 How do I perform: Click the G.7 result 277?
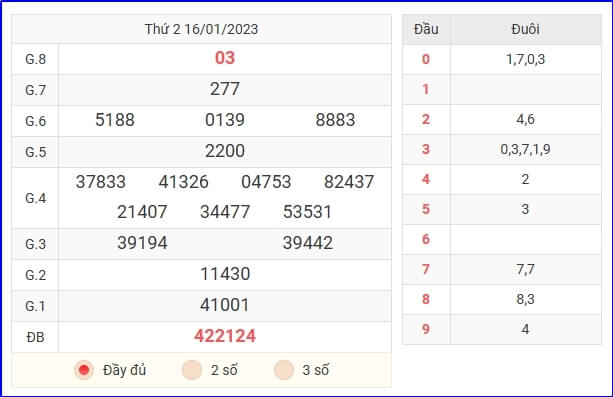(225, 89)
